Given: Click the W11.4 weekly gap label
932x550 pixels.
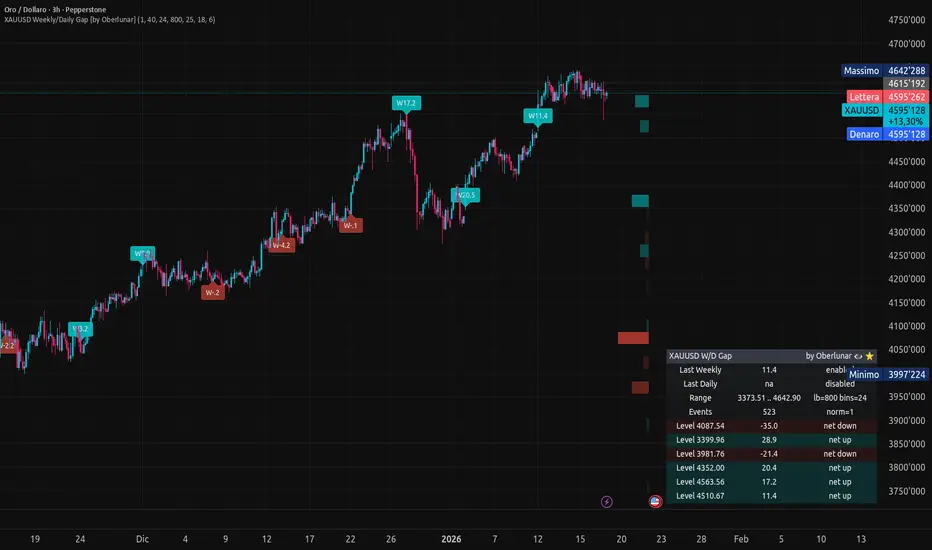Looking at the screenshot, I should click(x=538, y=116).
